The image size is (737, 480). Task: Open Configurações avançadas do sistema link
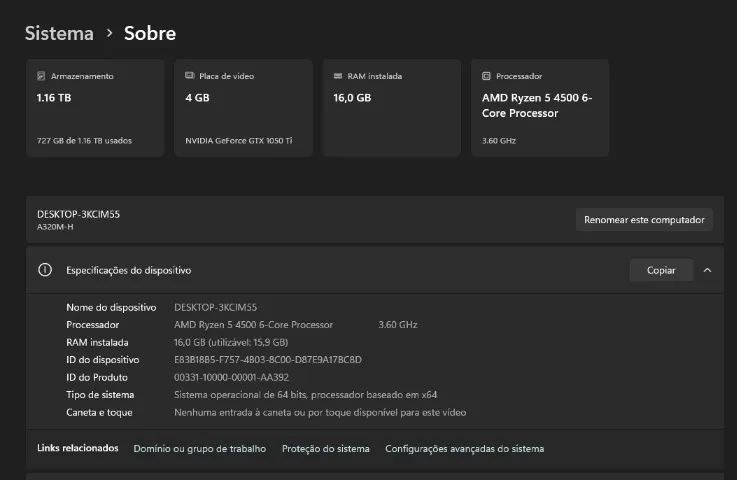464,449
